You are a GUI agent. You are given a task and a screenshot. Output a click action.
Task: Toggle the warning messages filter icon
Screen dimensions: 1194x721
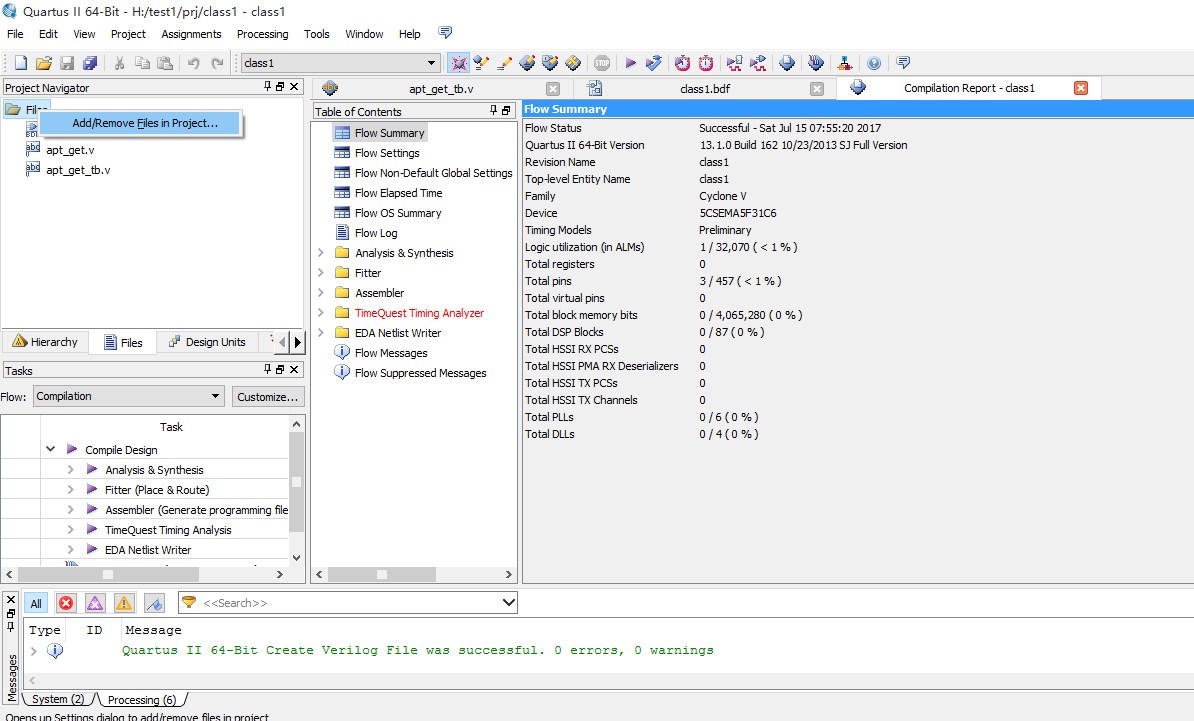pos(124,603)
